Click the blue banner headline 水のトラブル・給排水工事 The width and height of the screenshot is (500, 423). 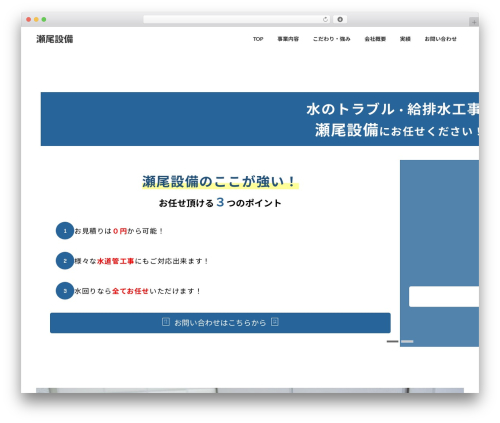pyautogui.click(x=393, y=109)
